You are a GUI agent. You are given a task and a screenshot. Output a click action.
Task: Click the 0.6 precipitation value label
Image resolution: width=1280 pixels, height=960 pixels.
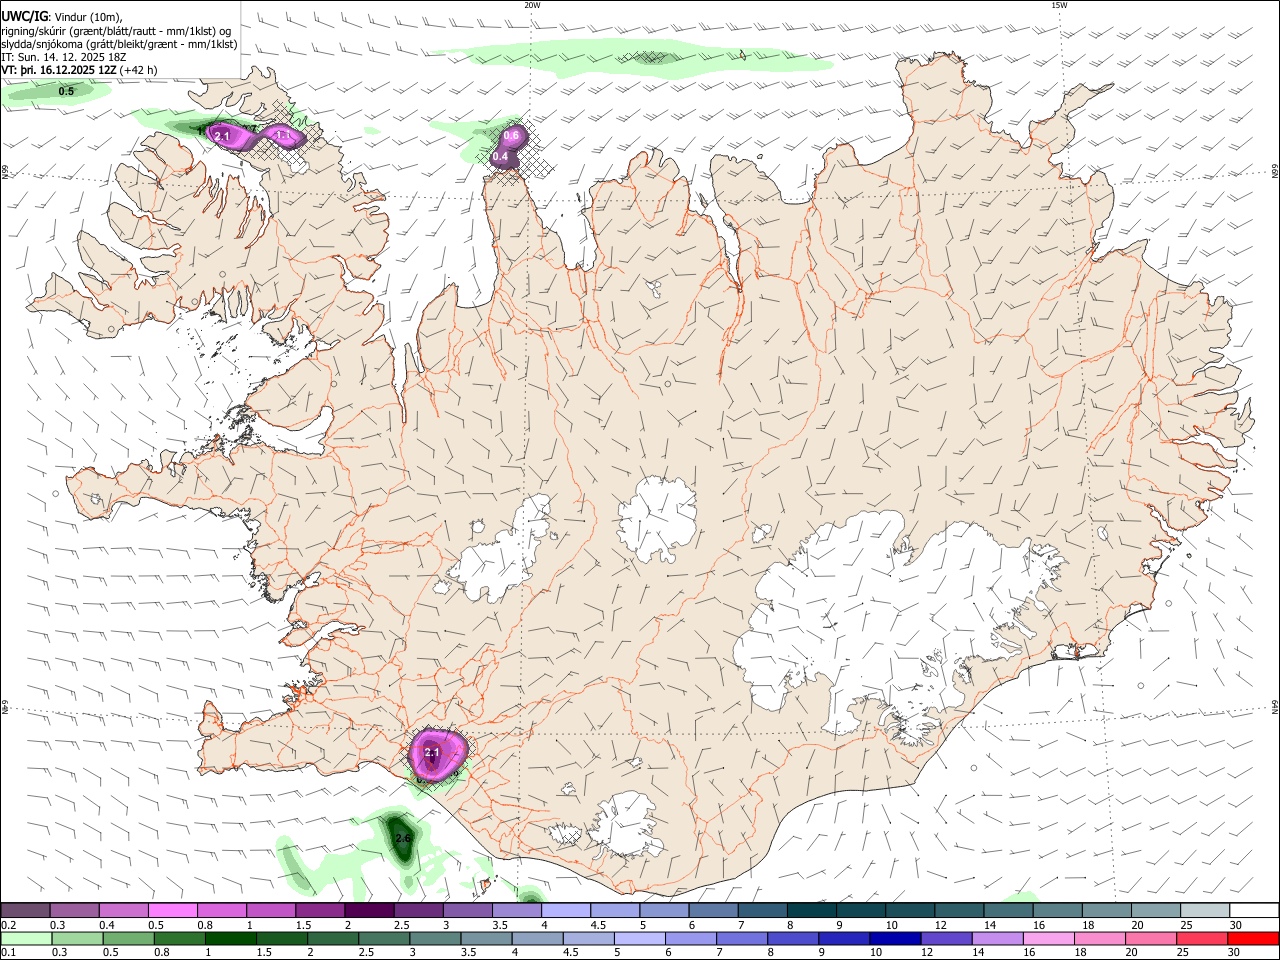511,135
